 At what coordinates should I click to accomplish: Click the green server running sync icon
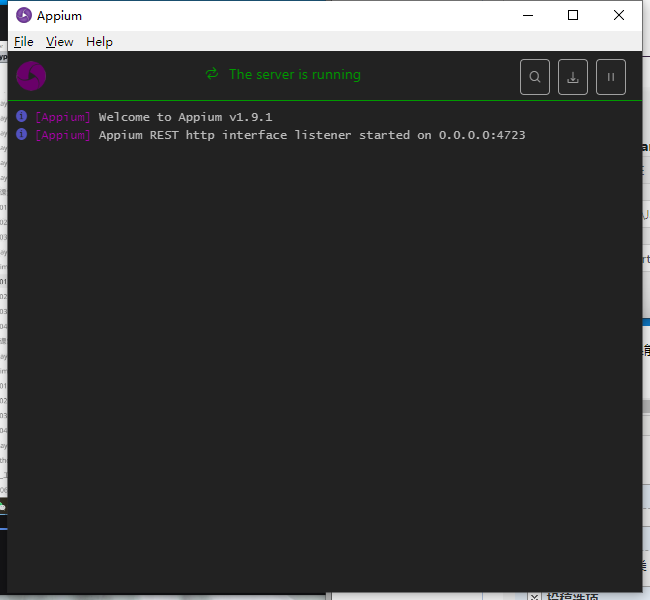[212, 74]
